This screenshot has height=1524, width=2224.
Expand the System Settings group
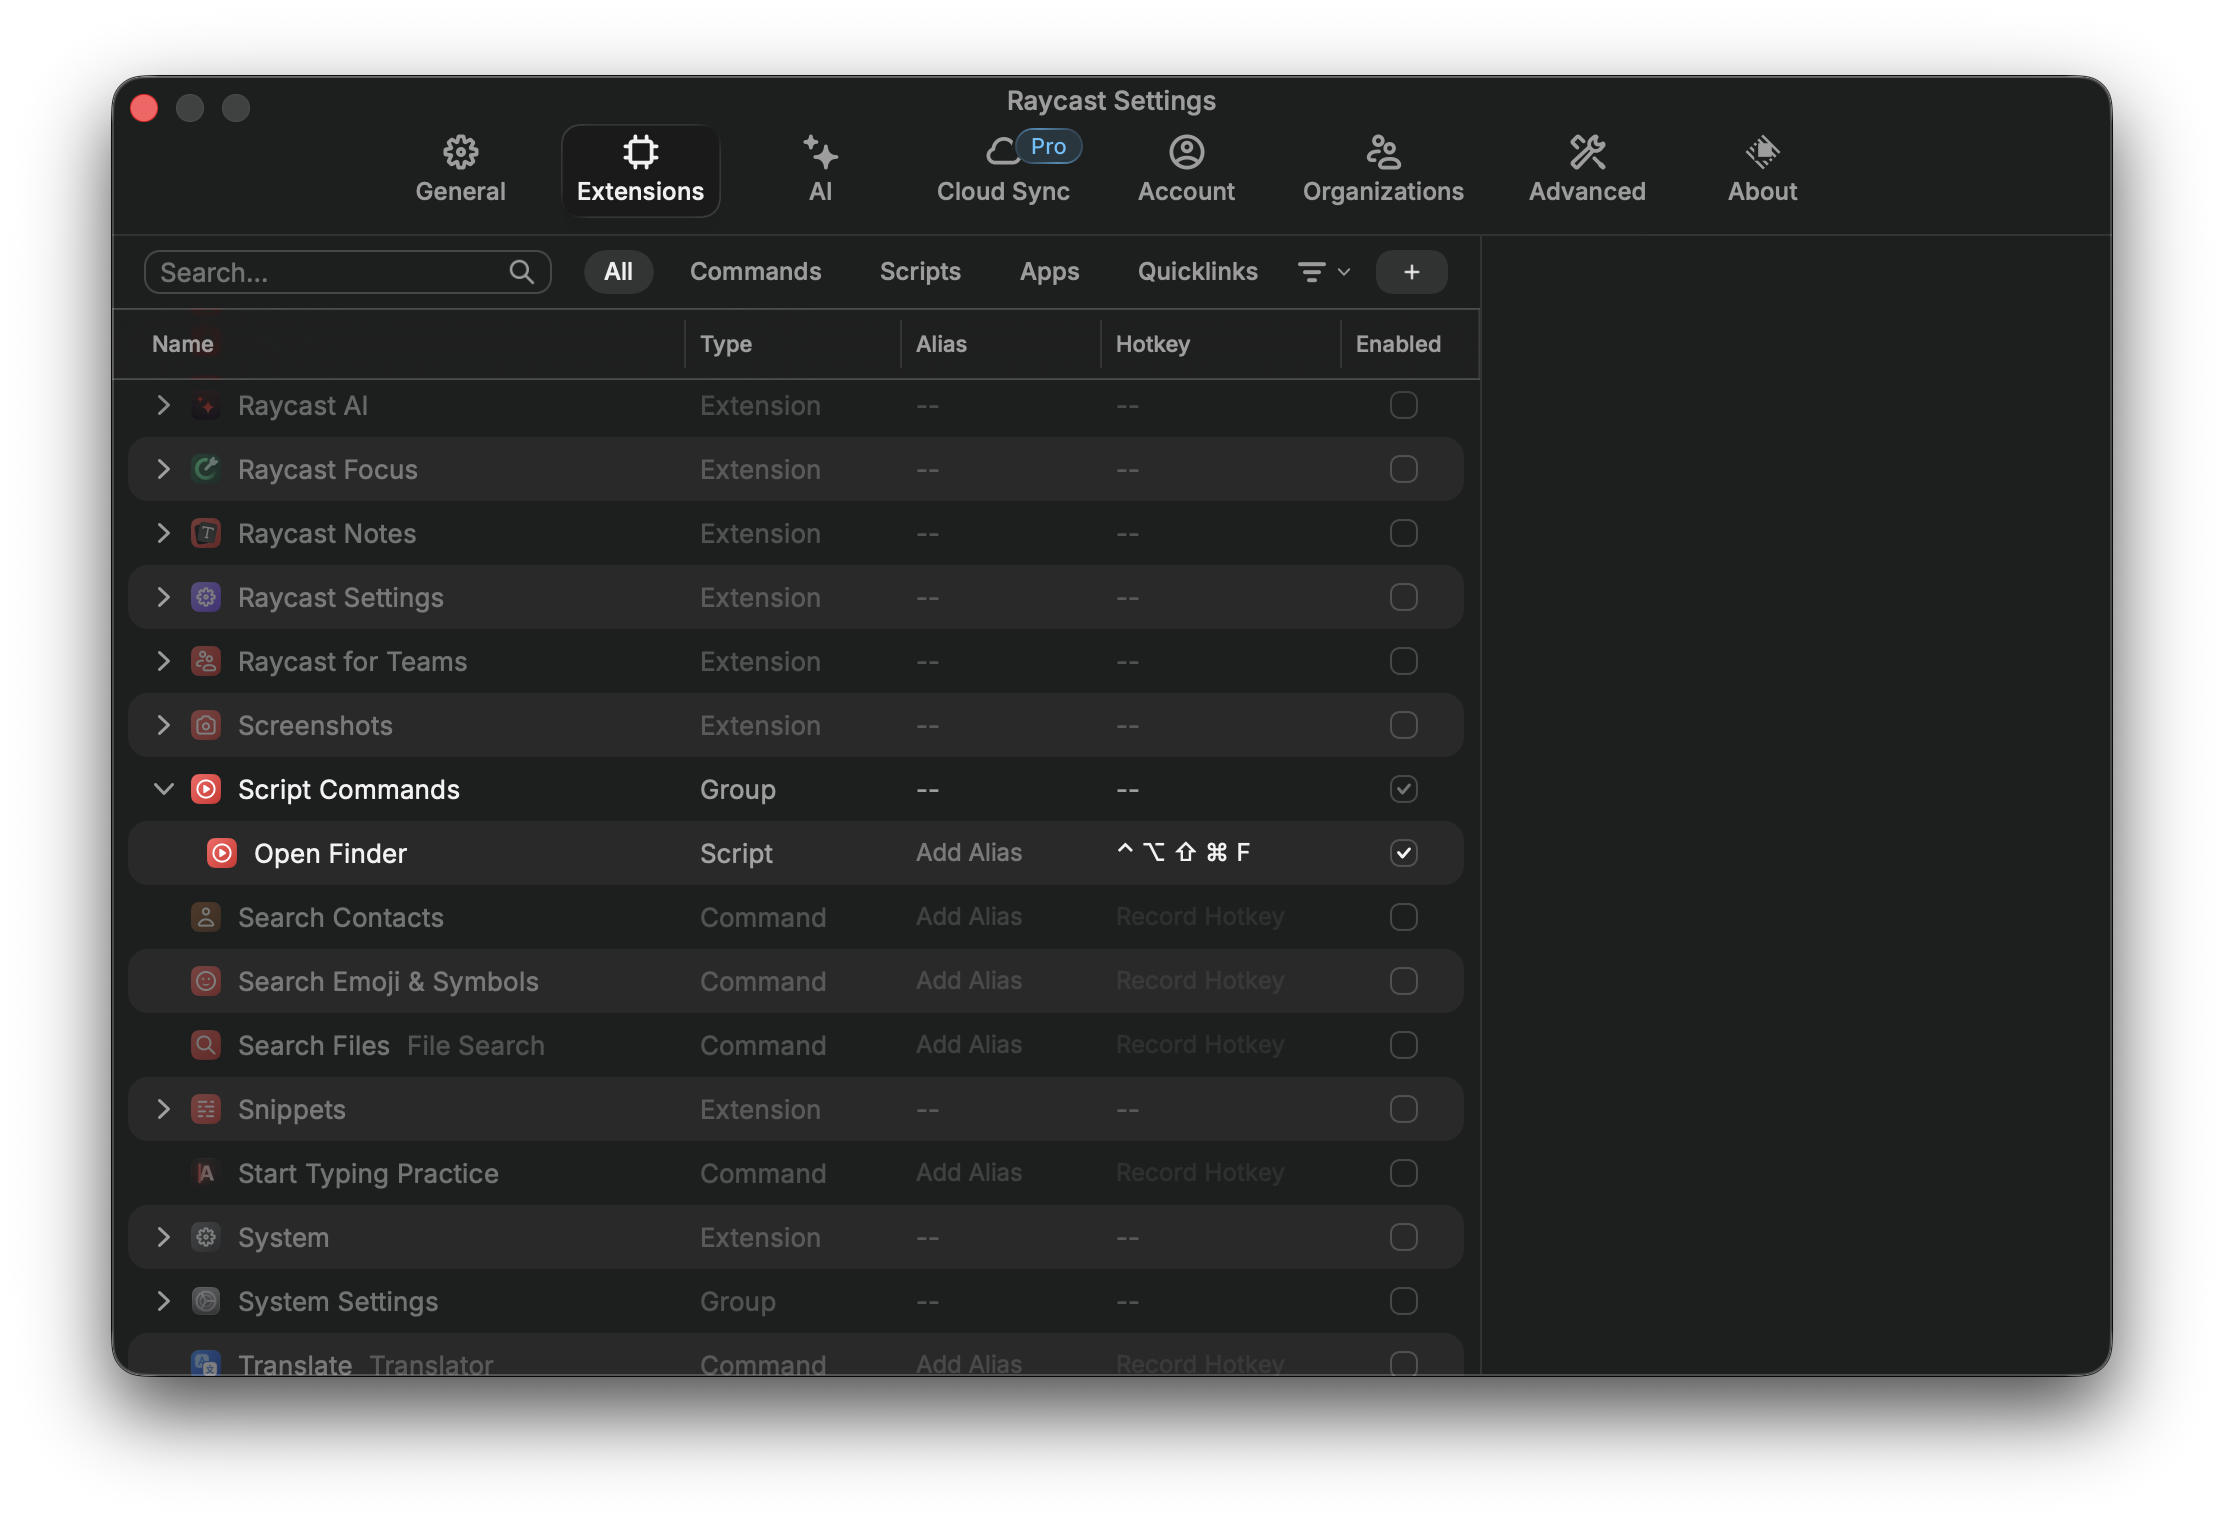point(163,1301)
